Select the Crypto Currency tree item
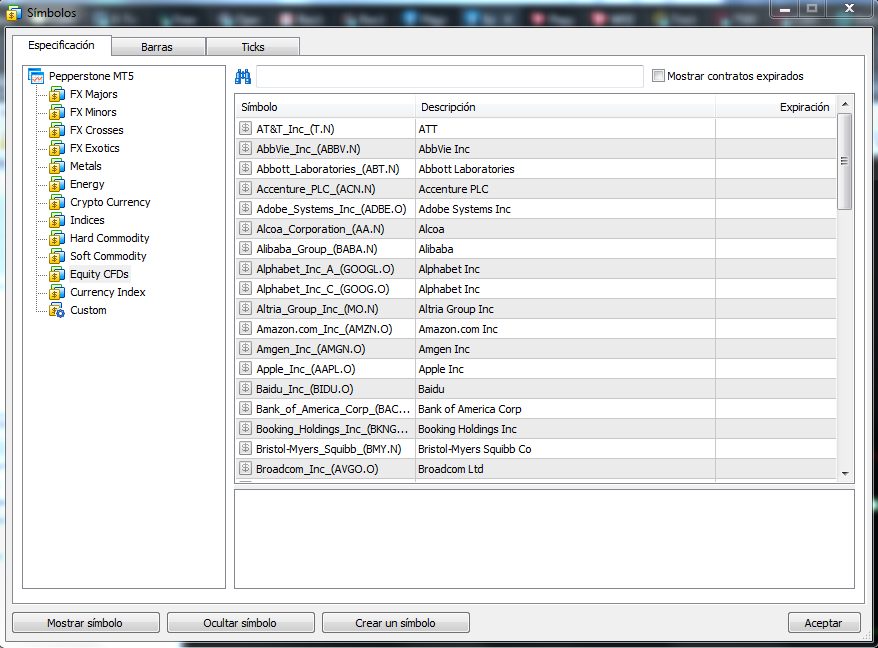The width and height of the screenshot is (878, 648). (x=110, y=202)
